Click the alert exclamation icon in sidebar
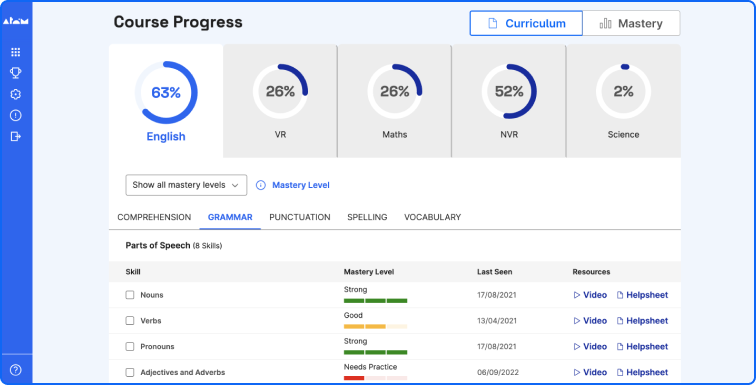 click(15, 115)
